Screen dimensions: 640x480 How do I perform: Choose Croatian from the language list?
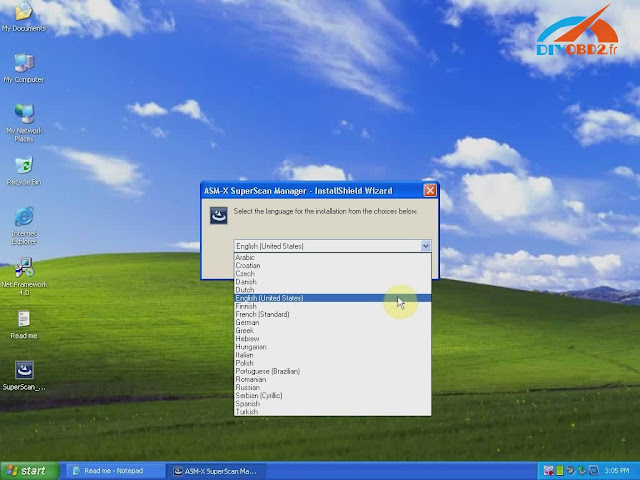[x=332, y=266]
